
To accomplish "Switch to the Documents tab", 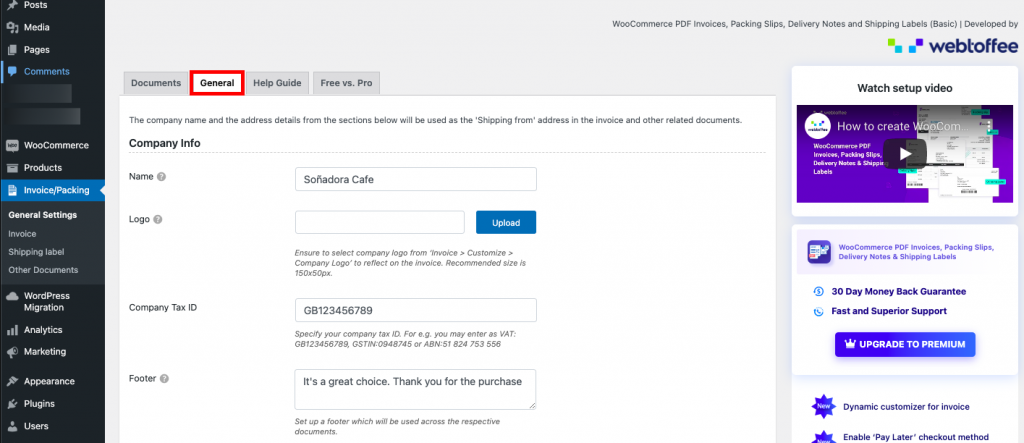I will click(155, 83).
